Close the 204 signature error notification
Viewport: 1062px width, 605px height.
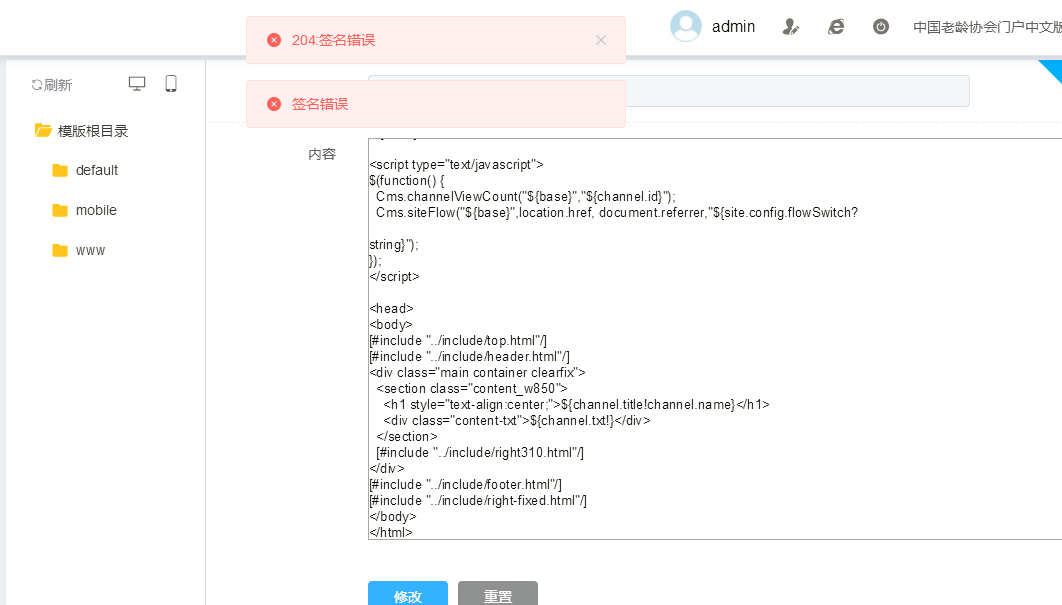coord(601,40)
